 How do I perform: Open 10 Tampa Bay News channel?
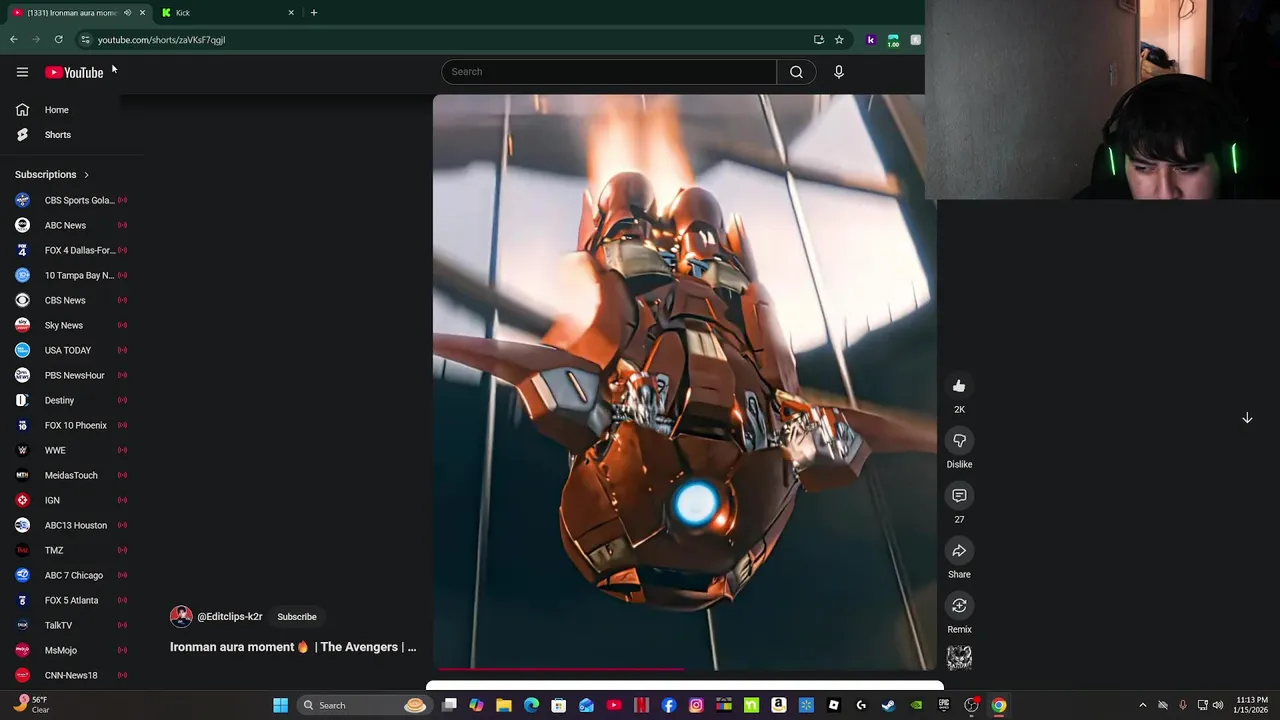pos(72,275)
